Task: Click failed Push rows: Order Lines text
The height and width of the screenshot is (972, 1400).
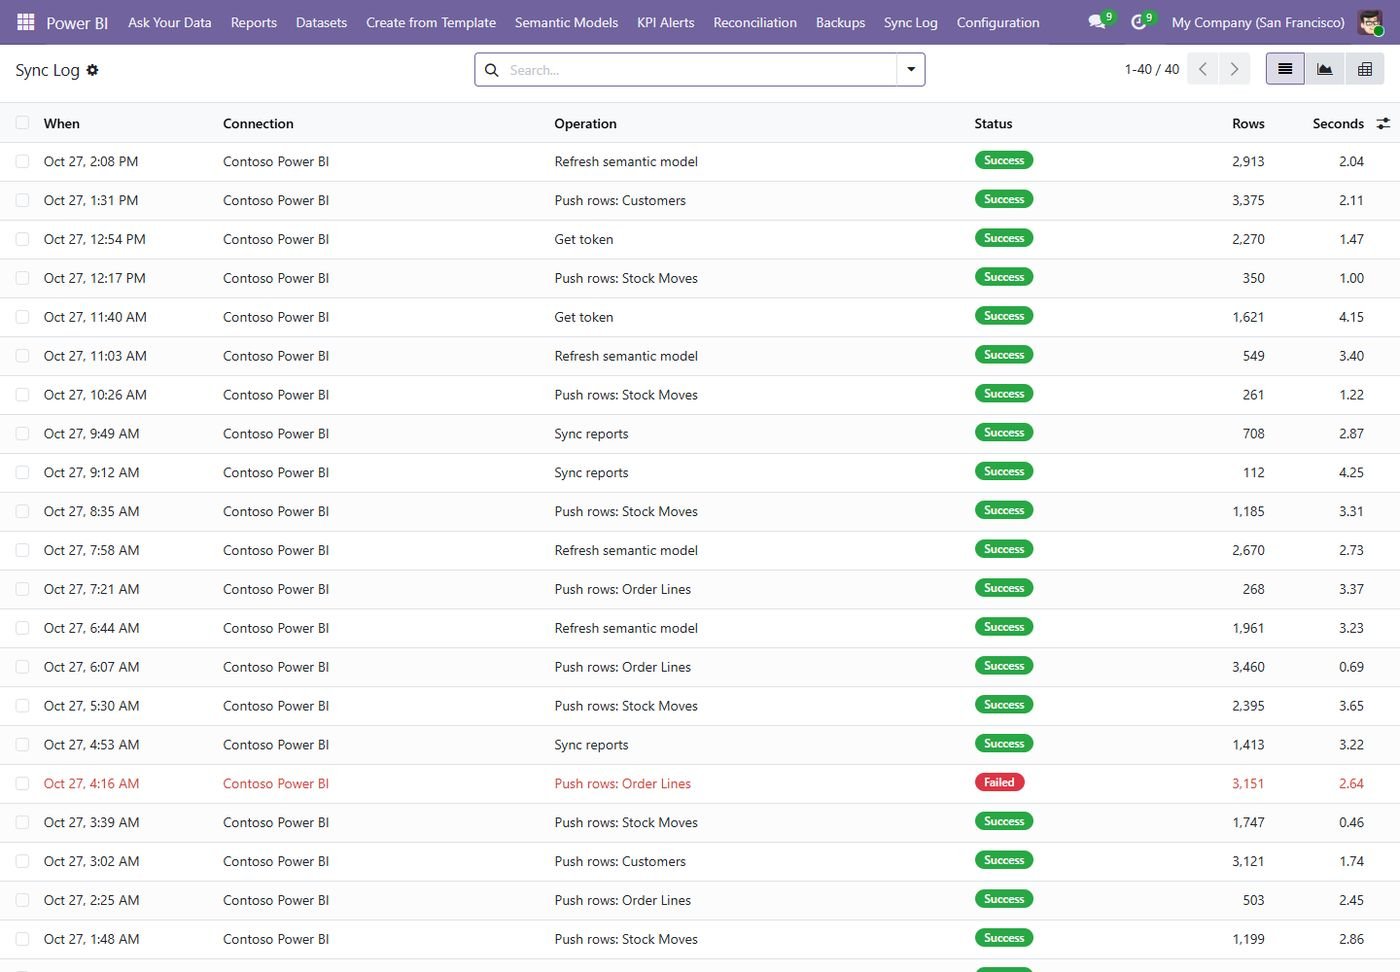Action: click(623, 783)
